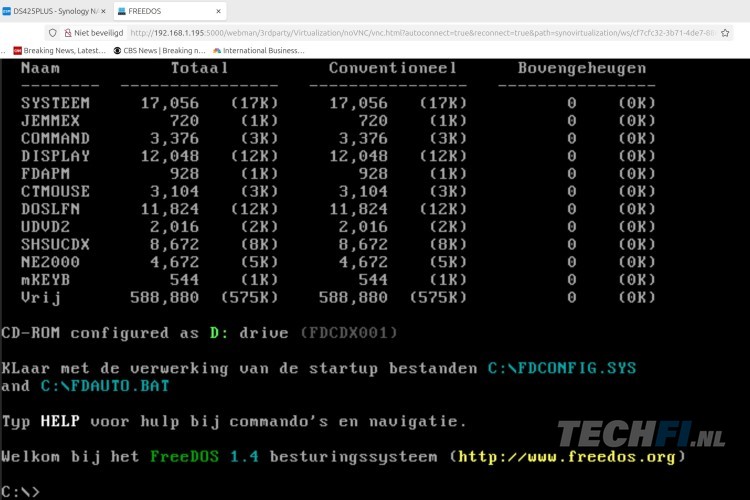Click the '(575K)' value under Totaal

click(249, 298)
